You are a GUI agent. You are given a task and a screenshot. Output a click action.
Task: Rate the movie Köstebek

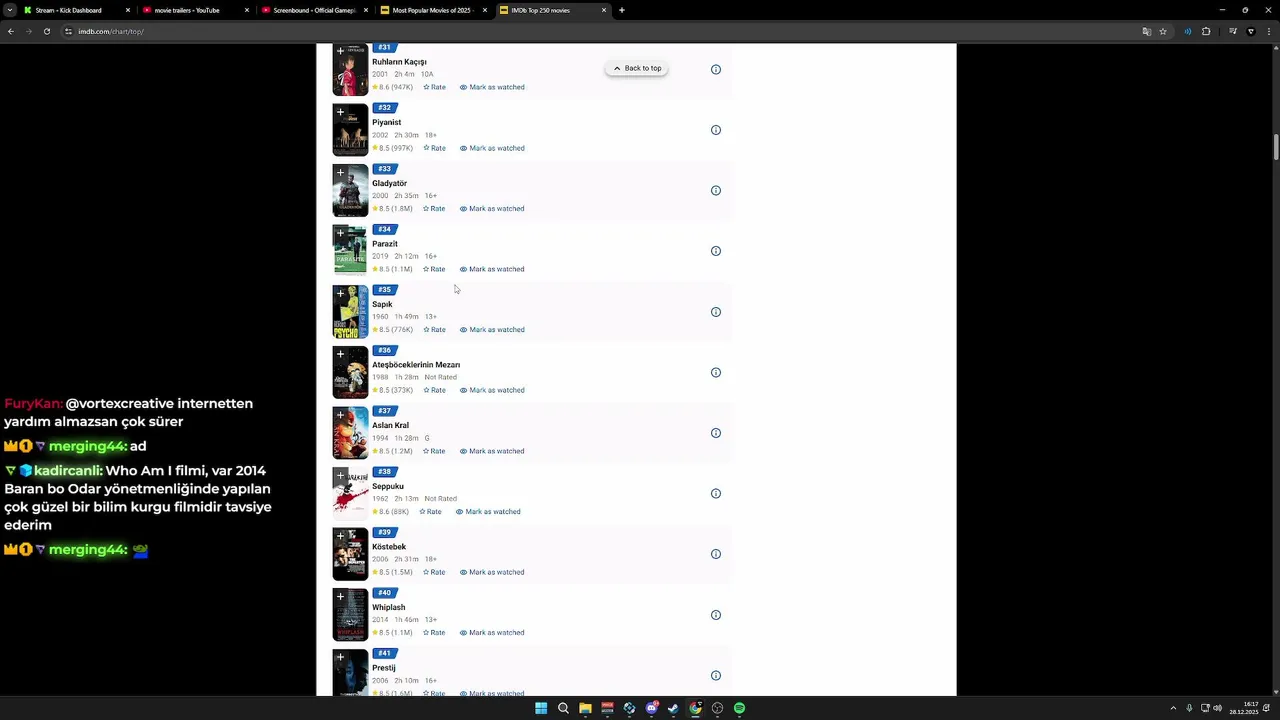click(434, 572)
